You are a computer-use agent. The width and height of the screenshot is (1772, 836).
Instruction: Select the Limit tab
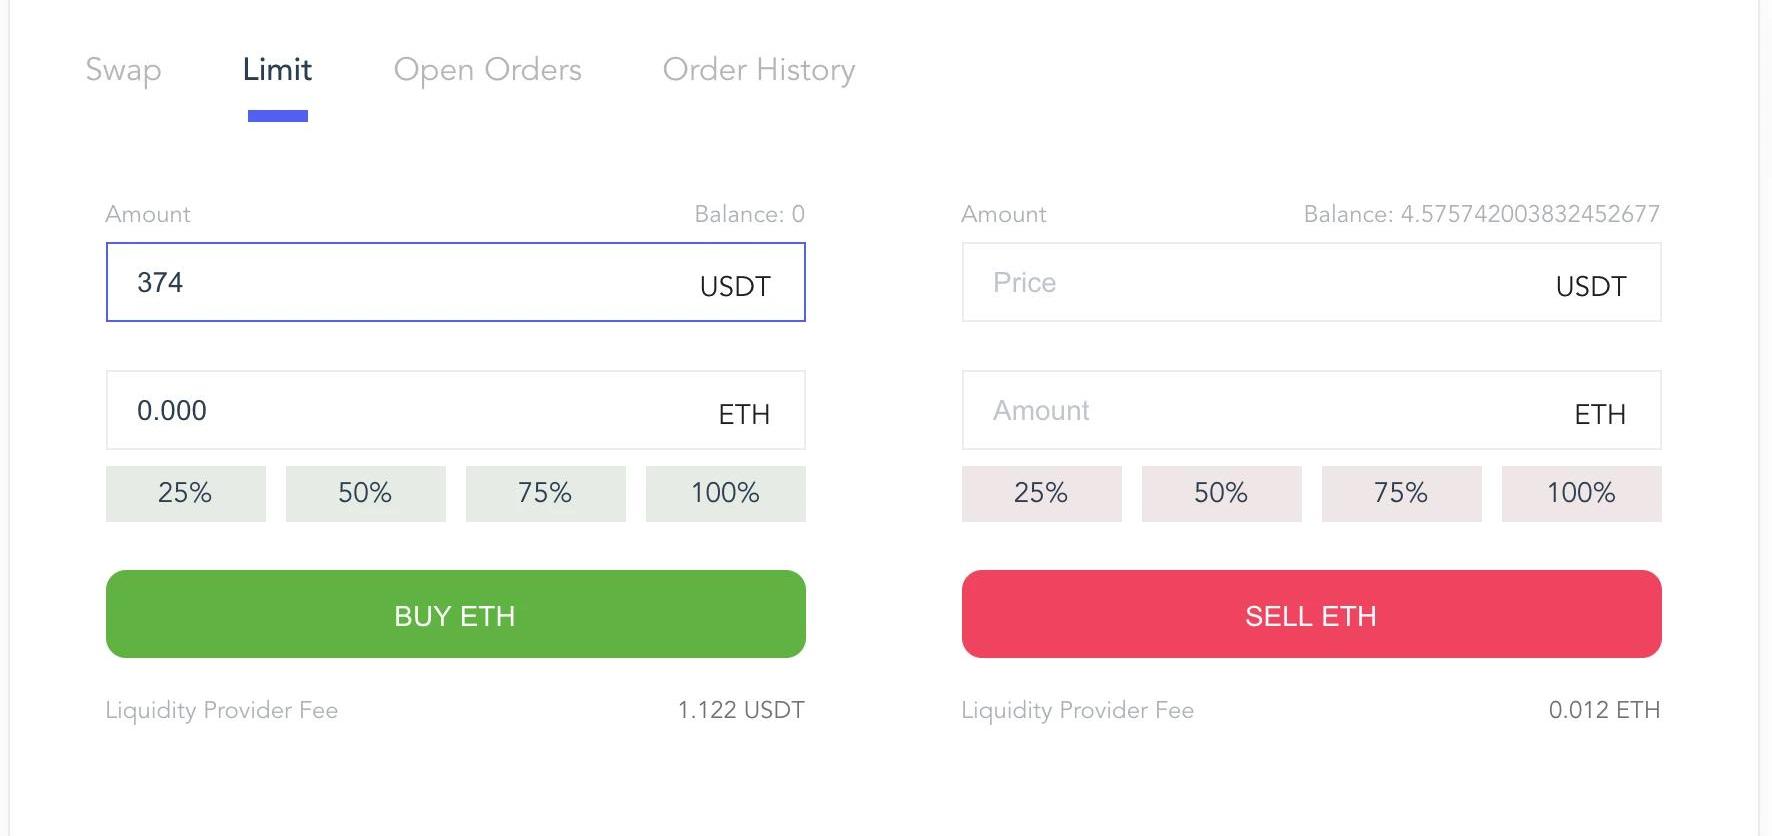tap(277, 70)
